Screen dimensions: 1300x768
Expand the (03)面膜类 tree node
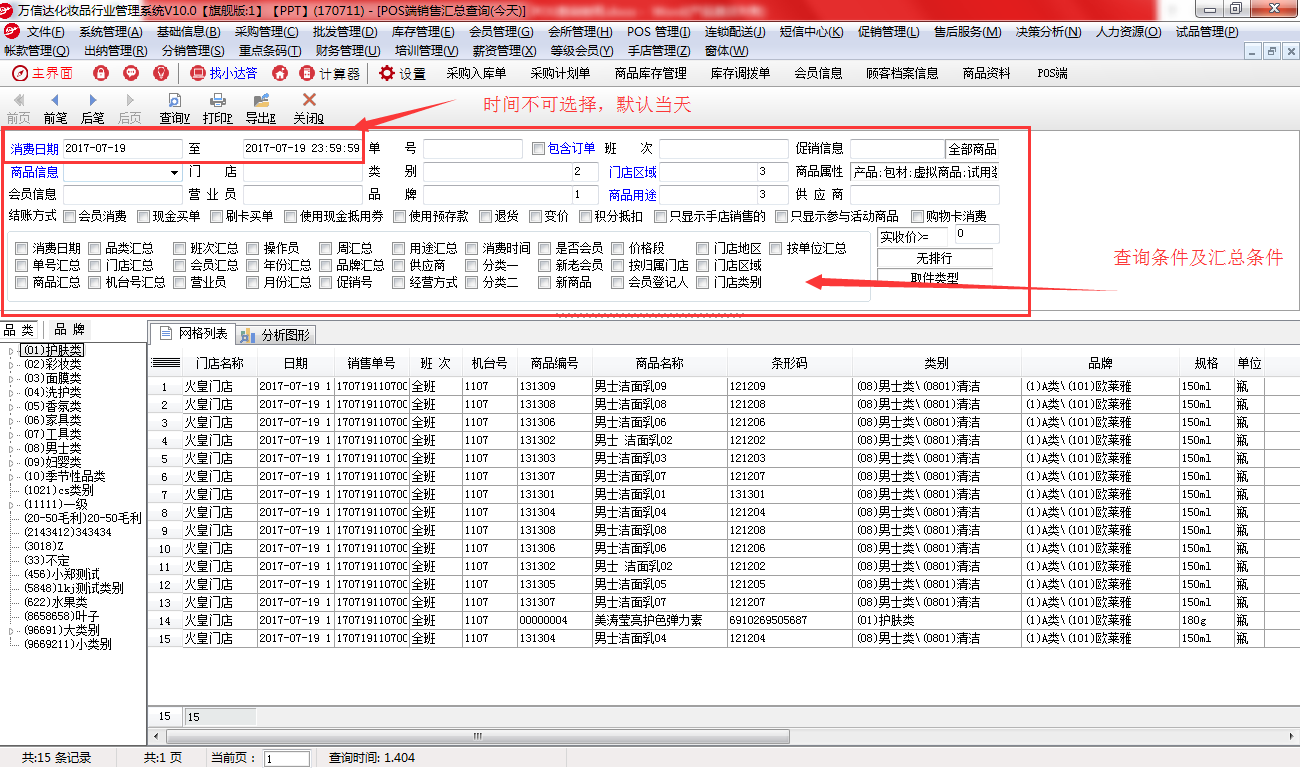(x=11, y=378)
